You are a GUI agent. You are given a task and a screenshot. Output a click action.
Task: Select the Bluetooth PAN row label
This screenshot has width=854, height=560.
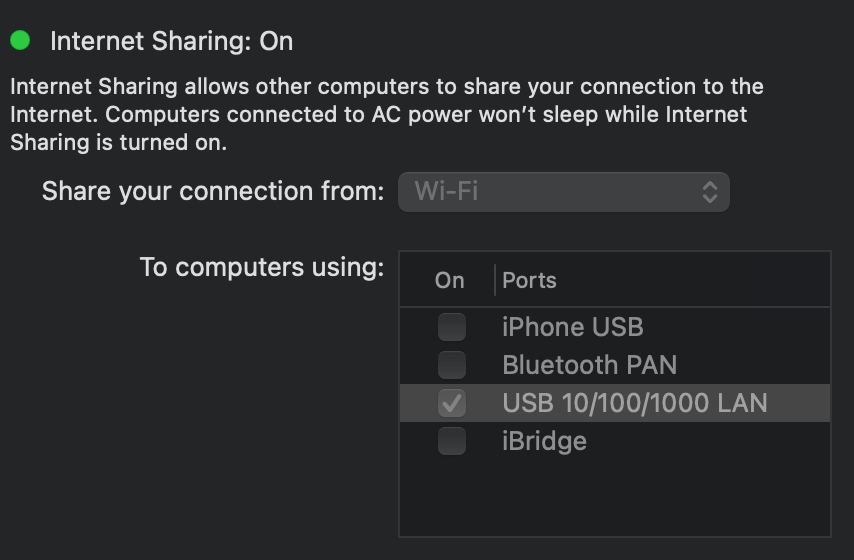tap(589, 365)
